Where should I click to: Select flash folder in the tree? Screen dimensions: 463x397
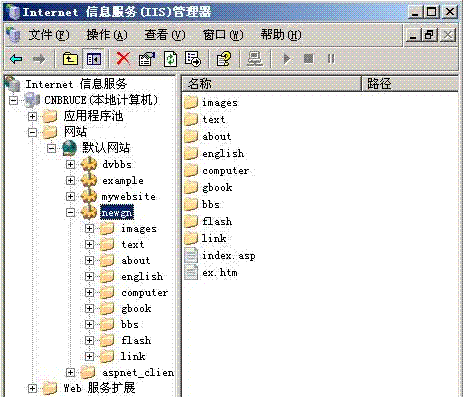click(x=136, y=340)
